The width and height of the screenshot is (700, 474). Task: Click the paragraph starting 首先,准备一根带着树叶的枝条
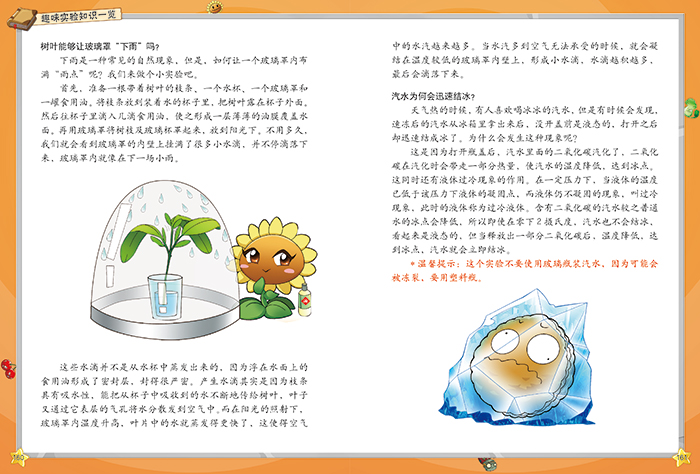(174, 123)
